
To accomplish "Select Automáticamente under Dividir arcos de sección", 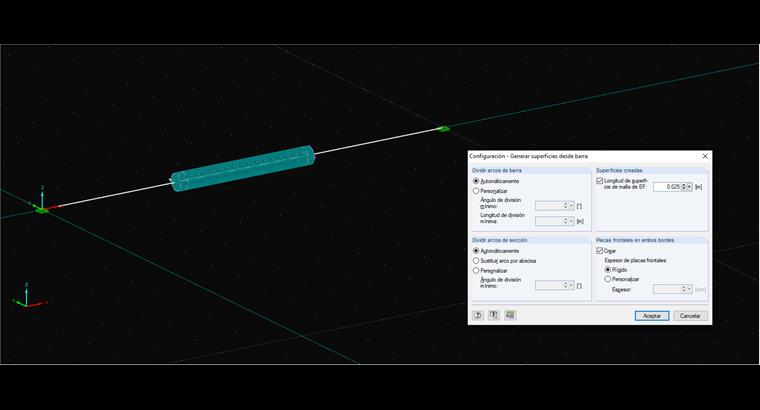I will (x=476, y=251).
